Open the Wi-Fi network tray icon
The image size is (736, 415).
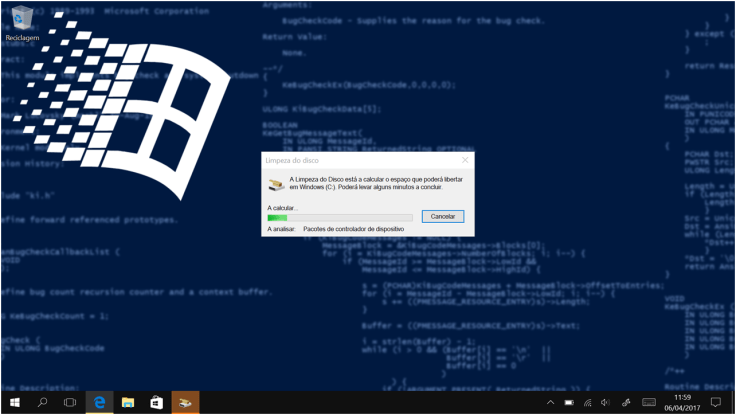pos(588,402)
